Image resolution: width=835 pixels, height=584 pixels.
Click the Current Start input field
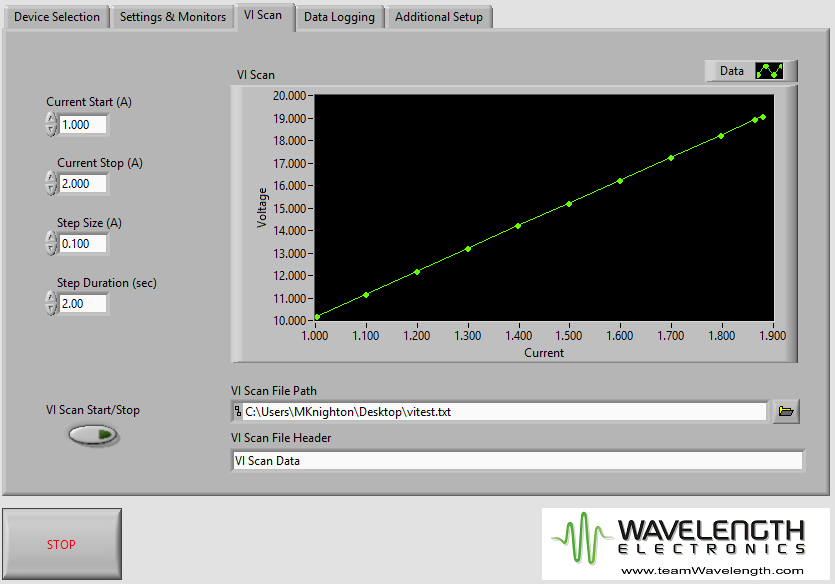tap(83, 125)
